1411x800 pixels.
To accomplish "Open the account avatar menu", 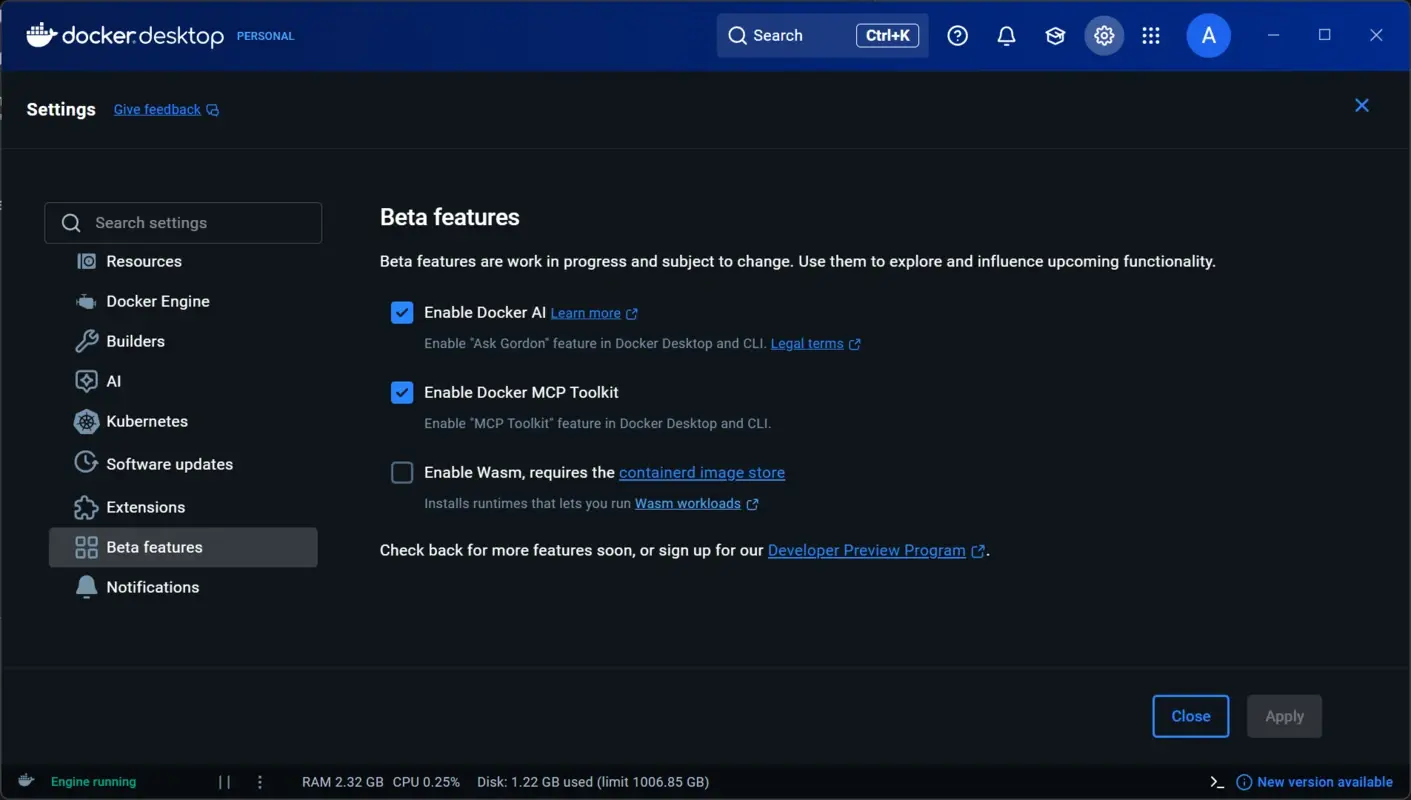I will [x=1208, y=35].
